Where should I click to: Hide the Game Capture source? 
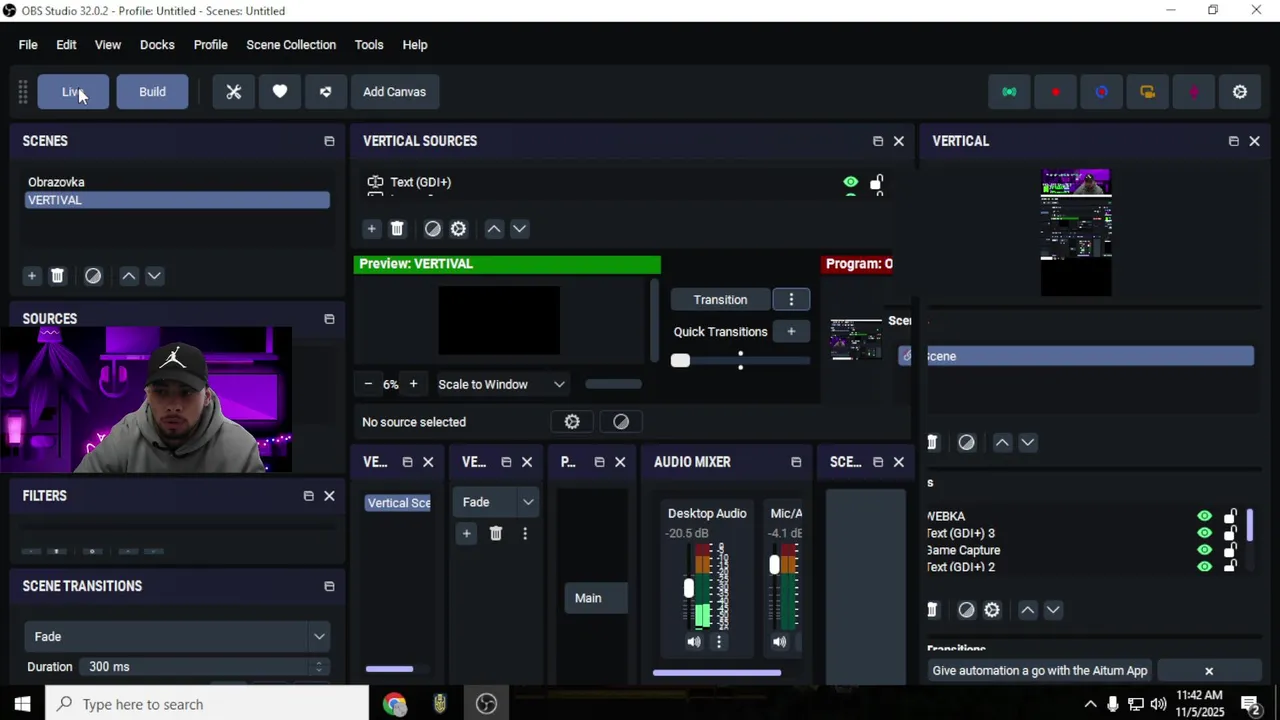pos(1204,550)
